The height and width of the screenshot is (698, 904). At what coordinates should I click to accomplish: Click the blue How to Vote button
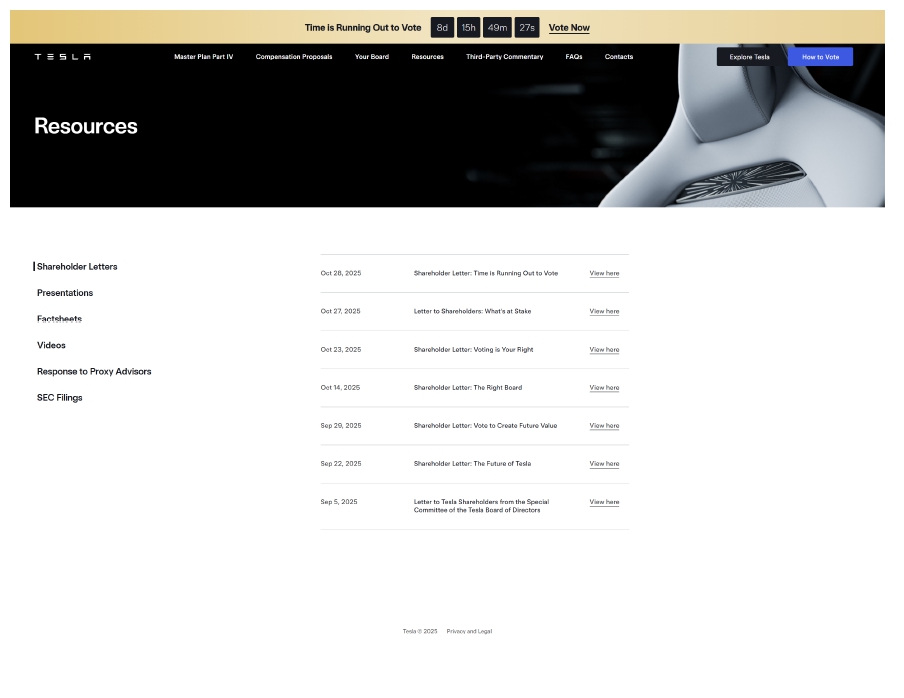tap(820, 57)
